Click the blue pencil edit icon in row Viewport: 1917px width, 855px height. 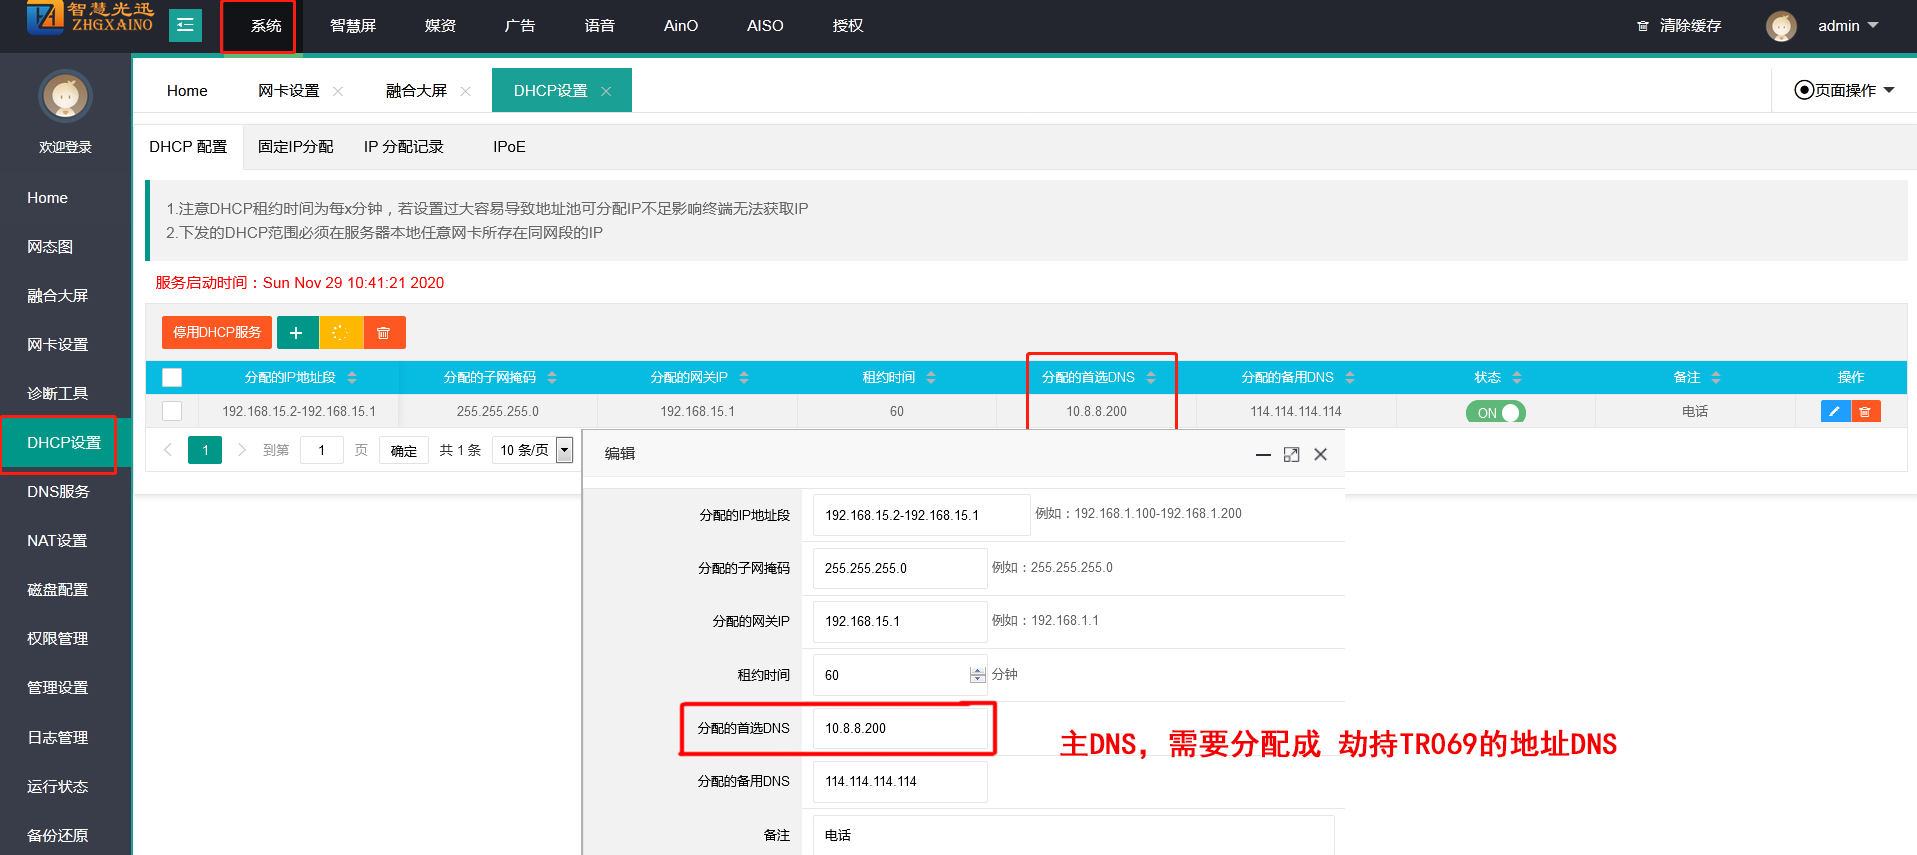[1835, 411]
